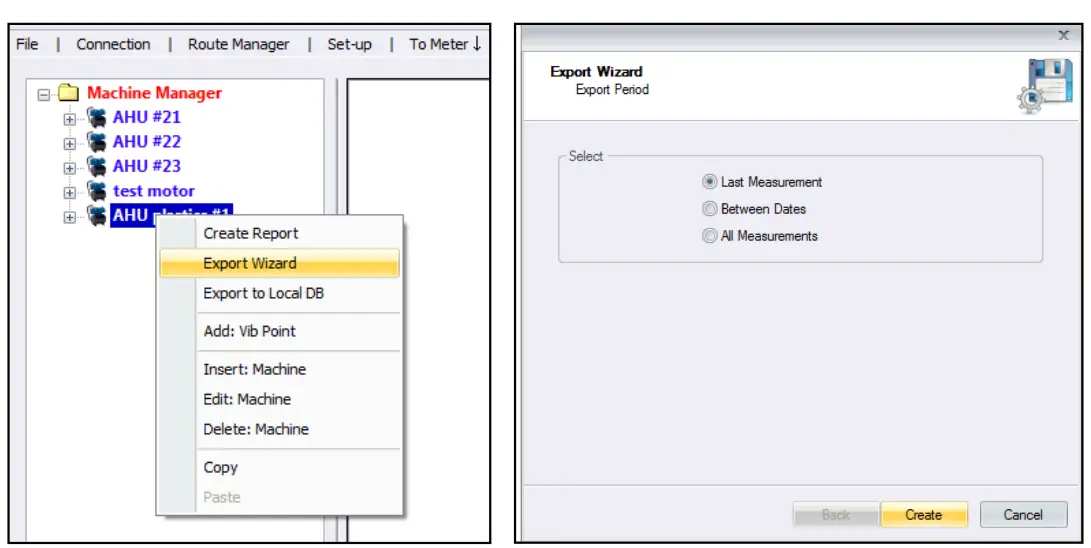Choose Export Wizard from context menu
Image resolution: width=1091 pixels, height=548 pixels.
[280, 264]
